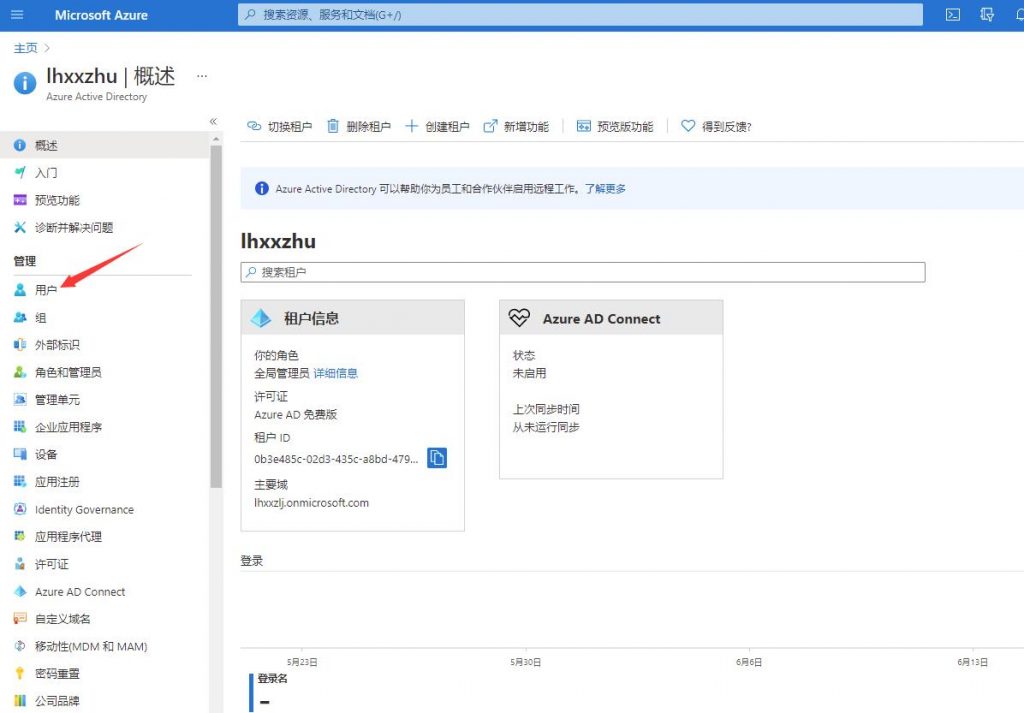Click the Azure AD Connect heartbeat icon
Image resolution: width=1024 pixels, height=713 pixels.
[x=520, y=318]
